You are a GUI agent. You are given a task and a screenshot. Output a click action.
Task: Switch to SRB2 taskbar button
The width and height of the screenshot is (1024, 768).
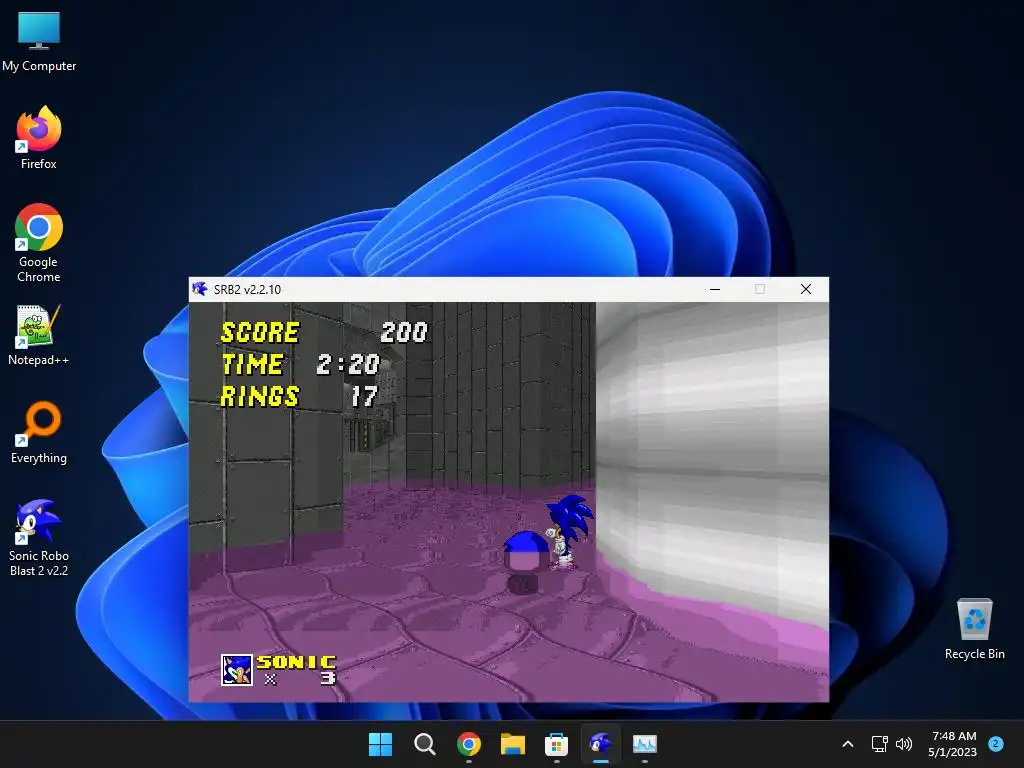tap(601, 744)
